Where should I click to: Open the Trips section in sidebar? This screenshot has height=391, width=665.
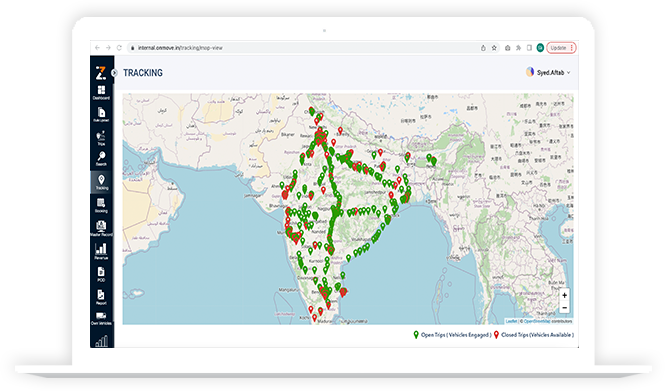tap(101, 138)
